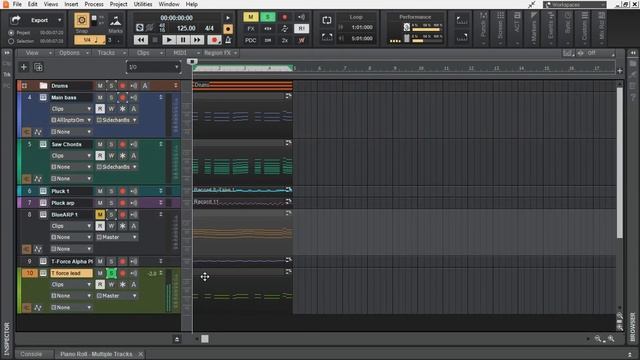Click the global Mute (M) button

click(251, 17)
